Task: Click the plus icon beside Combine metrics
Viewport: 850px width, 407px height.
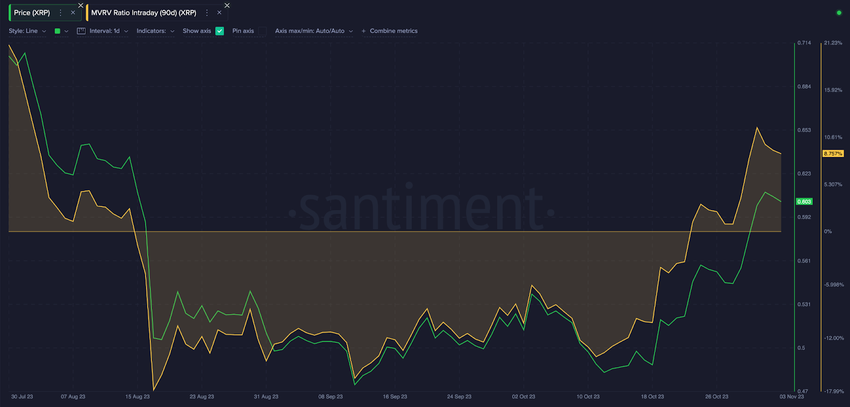Action: pyautogui.click(x=363, y=31)
